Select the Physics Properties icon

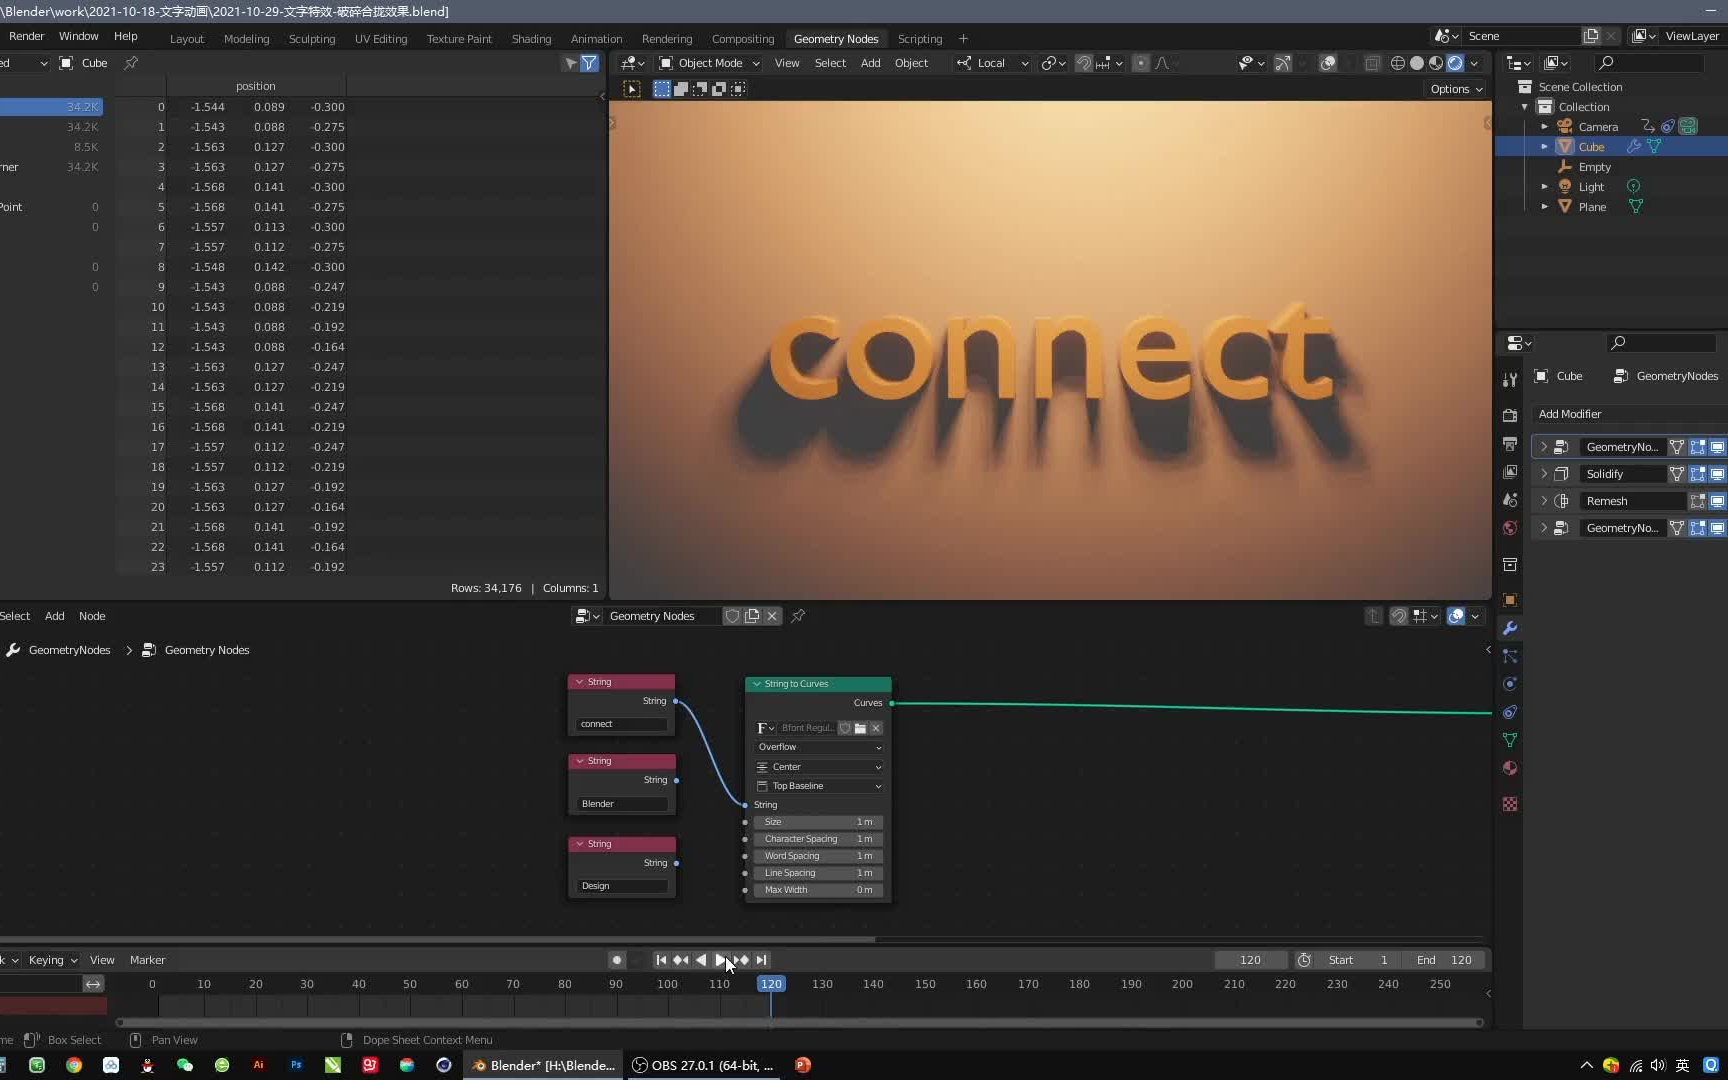pos(1510,684)
